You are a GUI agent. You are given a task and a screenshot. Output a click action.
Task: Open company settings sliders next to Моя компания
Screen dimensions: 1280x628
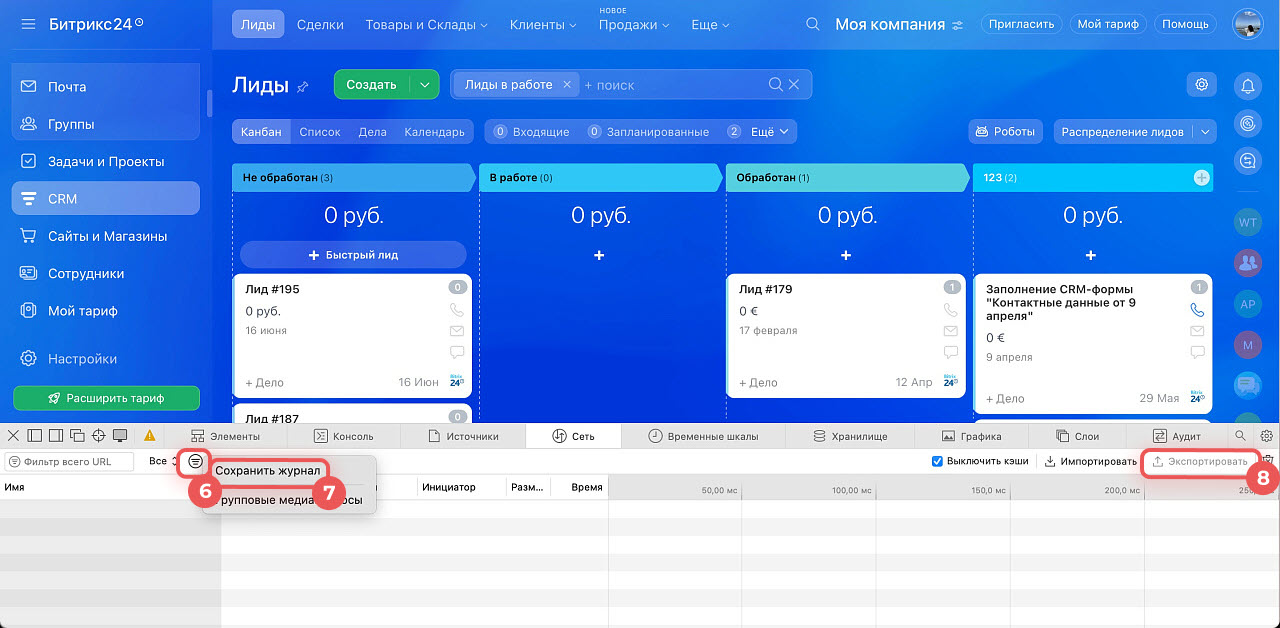pos(958,25)
